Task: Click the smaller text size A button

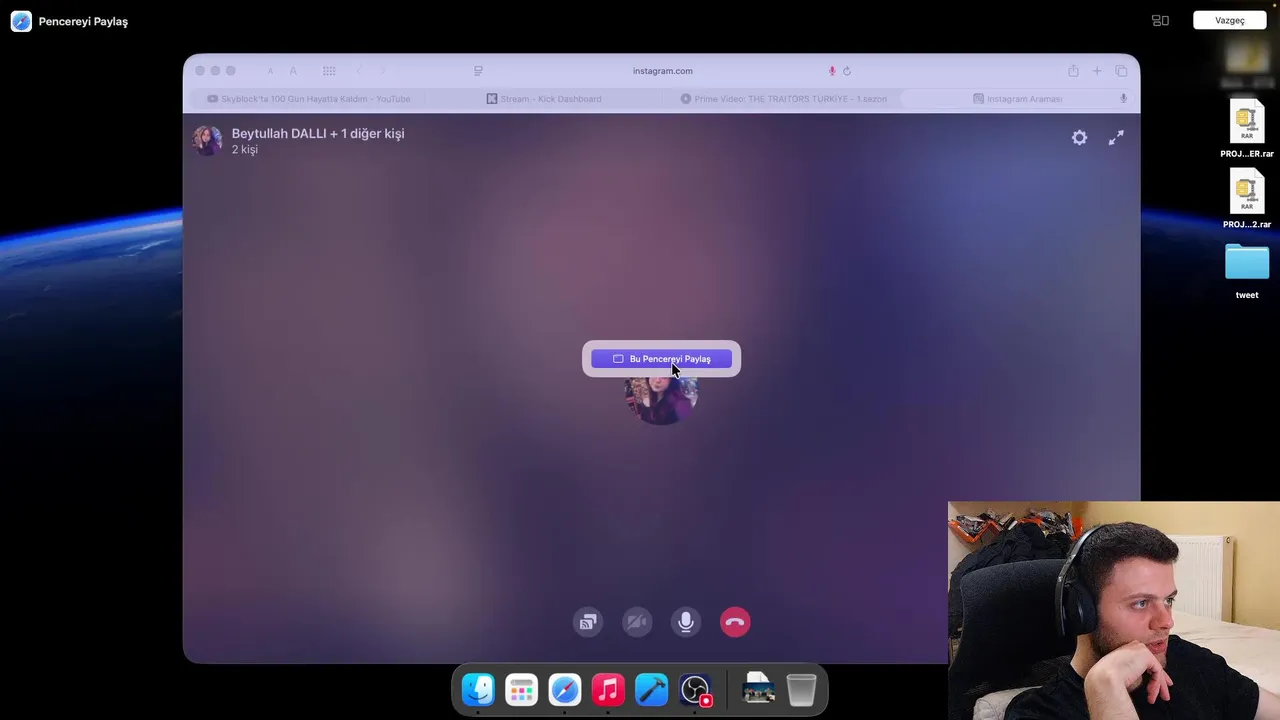Action: tap(270, 71)
